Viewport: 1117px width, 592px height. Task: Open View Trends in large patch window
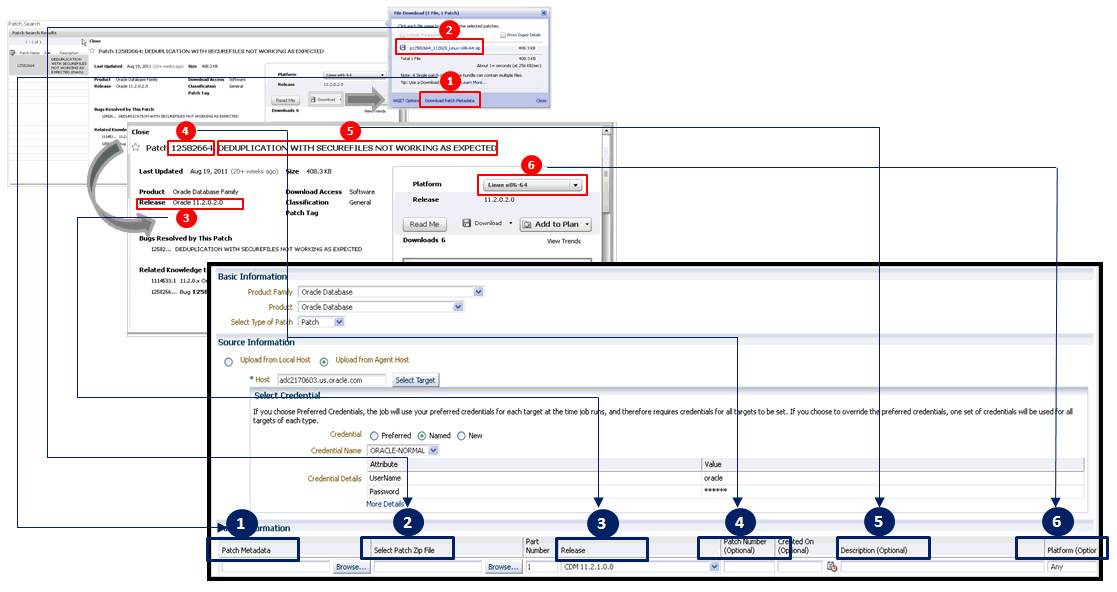563,241
